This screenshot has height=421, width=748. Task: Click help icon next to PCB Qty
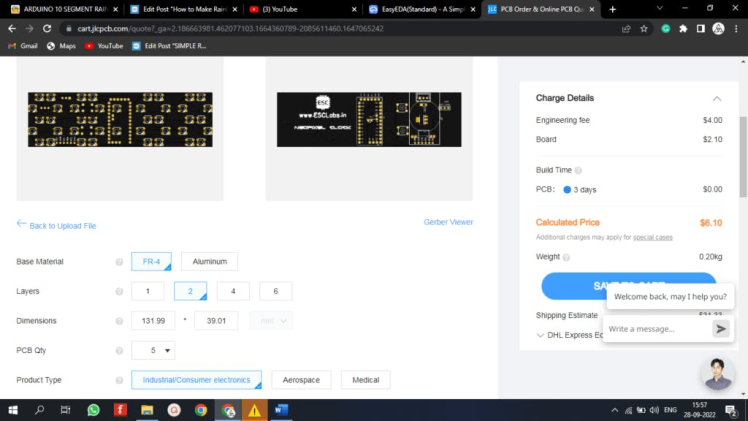[x=119, y=350]
